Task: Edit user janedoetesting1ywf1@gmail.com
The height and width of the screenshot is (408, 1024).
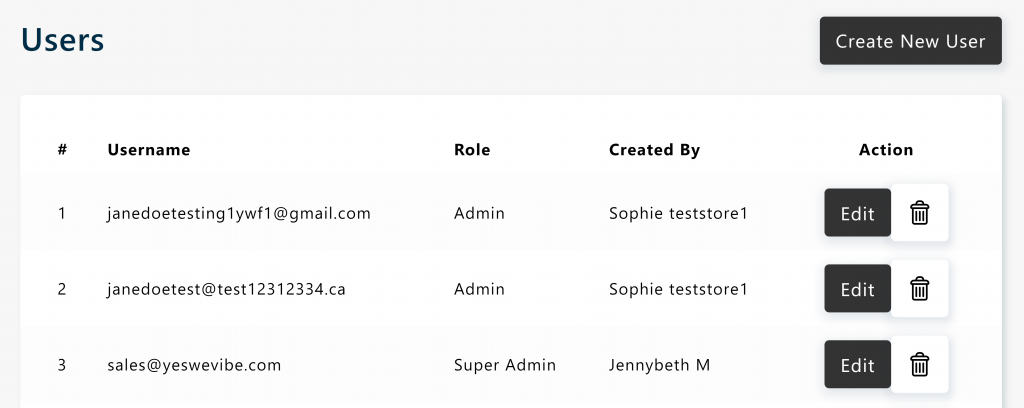Action: coord(857,213)
